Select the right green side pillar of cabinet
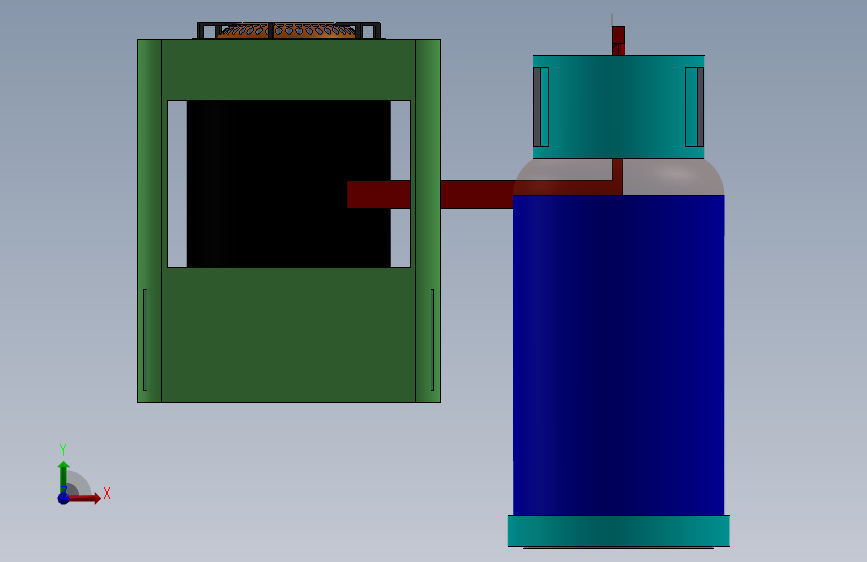The height and width of the screenshot is (562, 867). click(x=428, y=221)
